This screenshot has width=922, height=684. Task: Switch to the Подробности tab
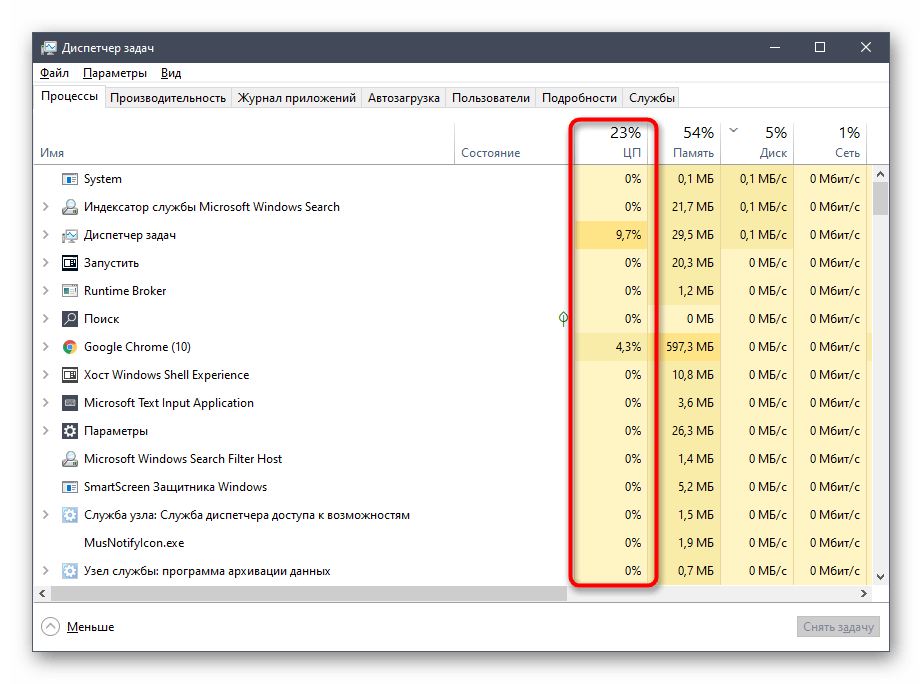coord(579,98)
